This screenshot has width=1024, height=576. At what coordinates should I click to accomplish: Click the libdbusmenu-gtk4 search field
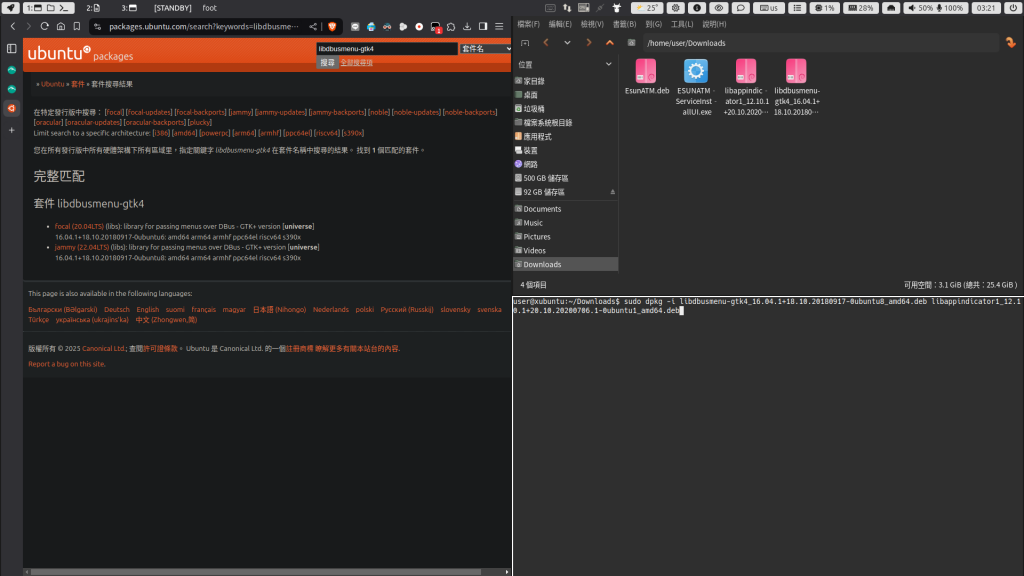click(x=387, y=48)
